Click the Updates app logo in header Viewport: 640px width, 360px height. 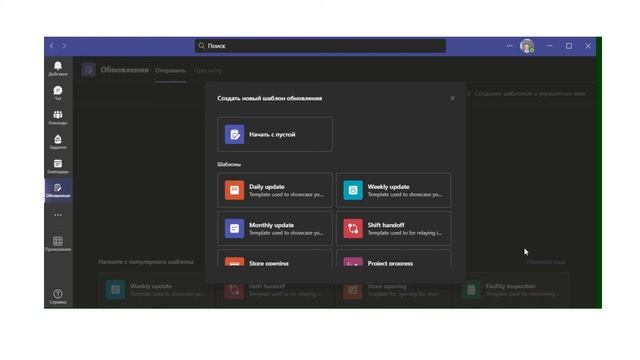coord(89,70)
